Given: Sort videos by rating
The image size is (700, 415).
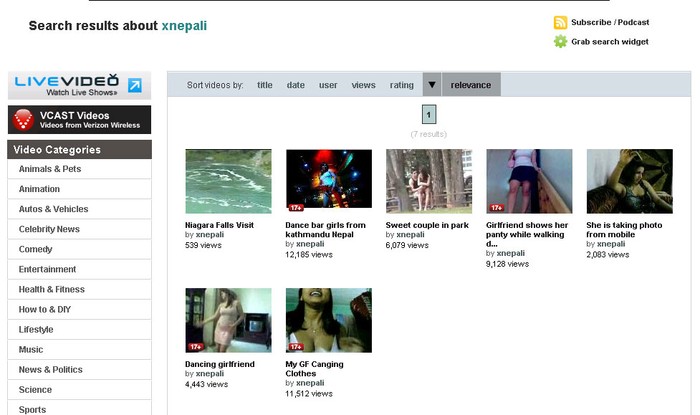Looking at the screenshot, I should point(402,85).
